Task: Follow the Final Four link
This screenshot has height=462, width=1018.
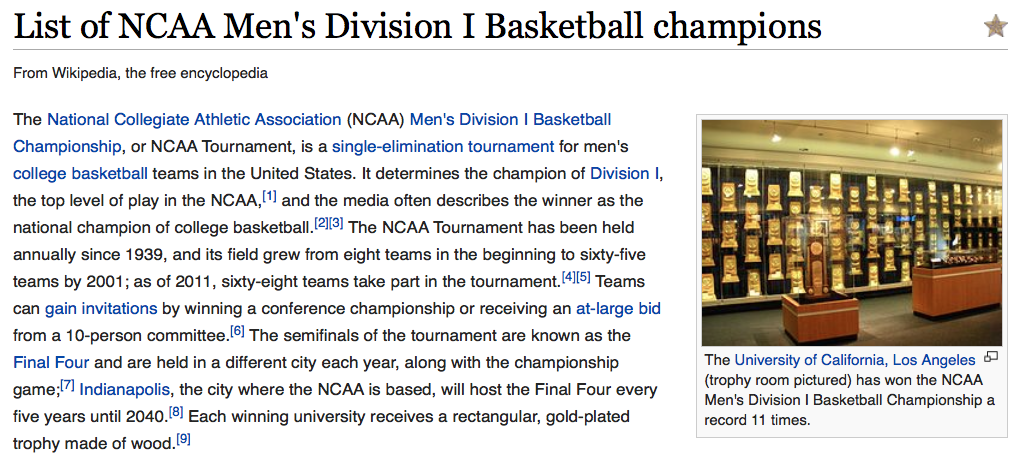Action: (x=51, y=363)
